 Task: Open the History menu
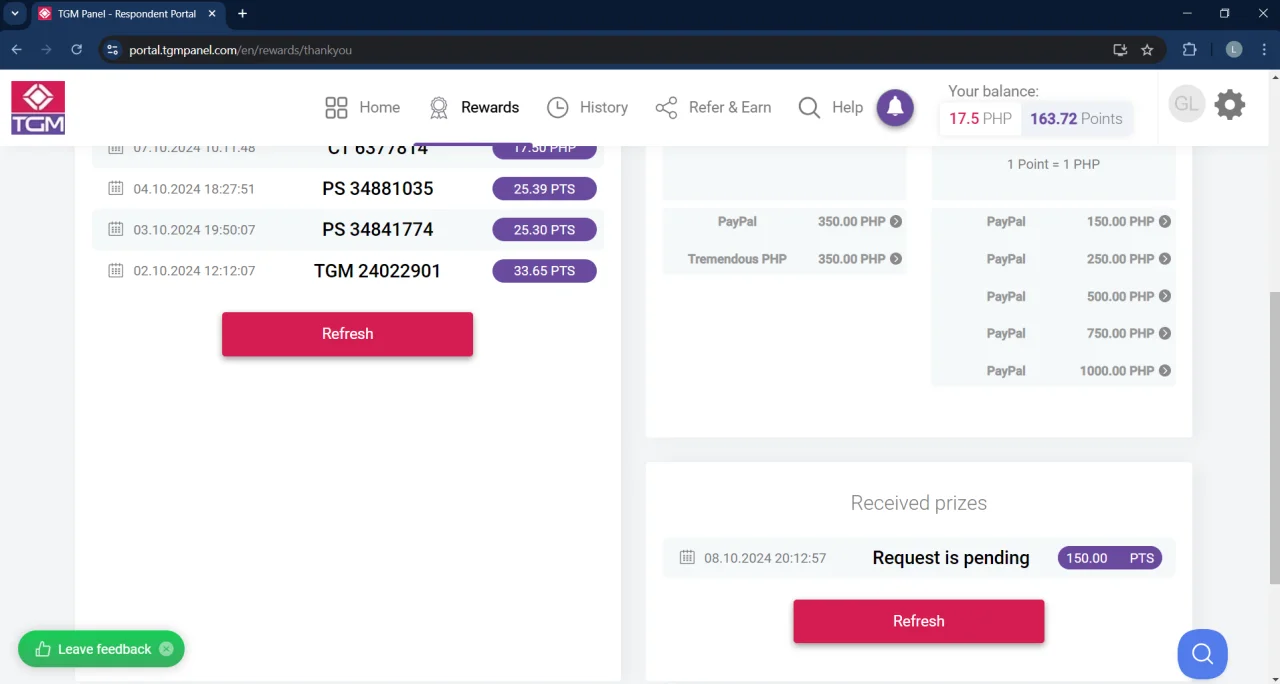pyautogui.click(x=587, y=107)
